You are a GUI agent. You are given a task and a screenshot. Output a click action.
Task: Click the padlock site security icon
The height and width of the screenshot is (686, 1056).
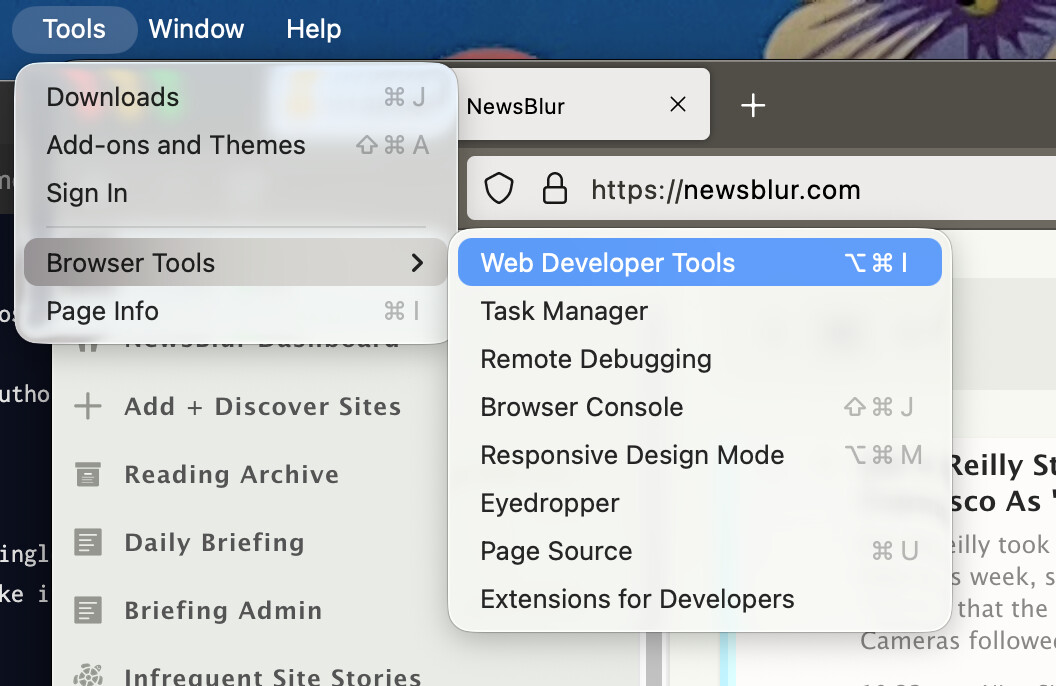pyautogui.click(x=554, y=189)
